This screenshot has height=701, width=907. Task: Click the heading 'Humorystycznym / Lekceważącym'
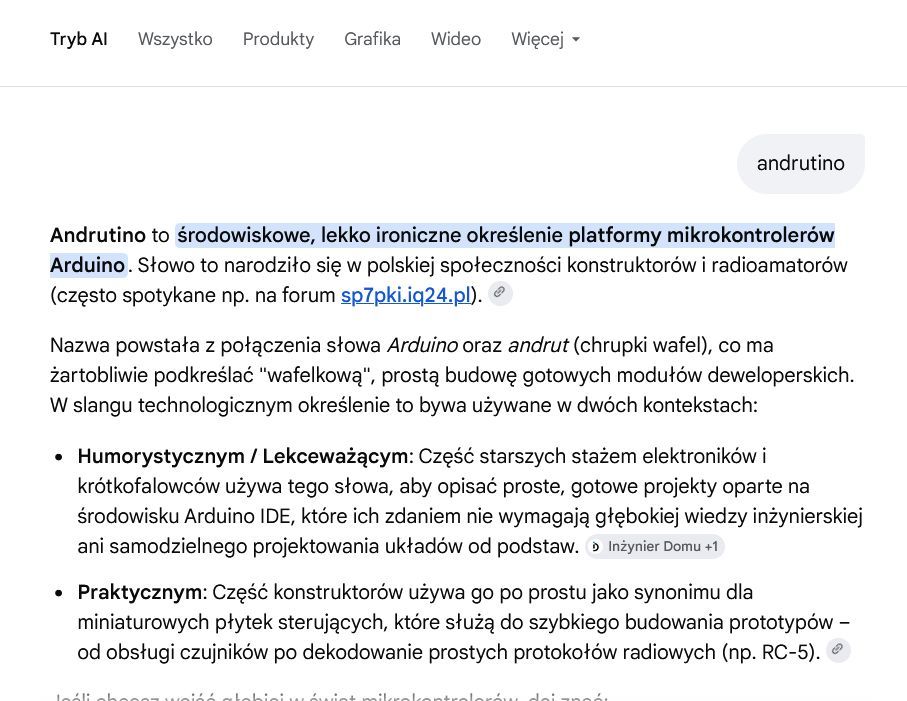click(243, 456)
